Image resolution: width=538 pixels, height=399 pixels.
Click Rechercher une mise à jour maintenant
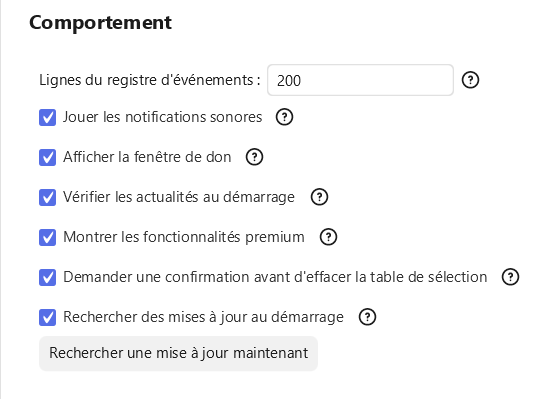178,353
